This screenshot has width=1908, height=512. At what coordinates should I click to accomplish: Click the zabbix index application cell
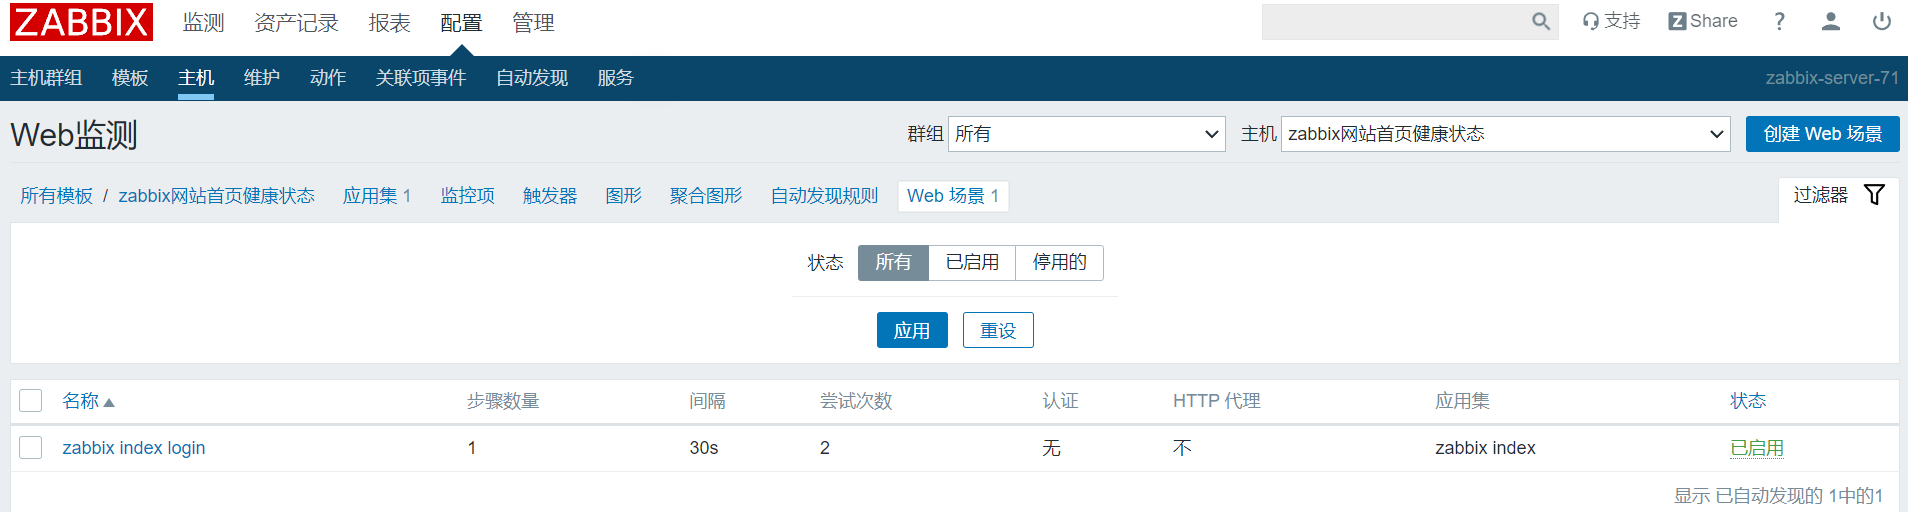[1485, 448]
